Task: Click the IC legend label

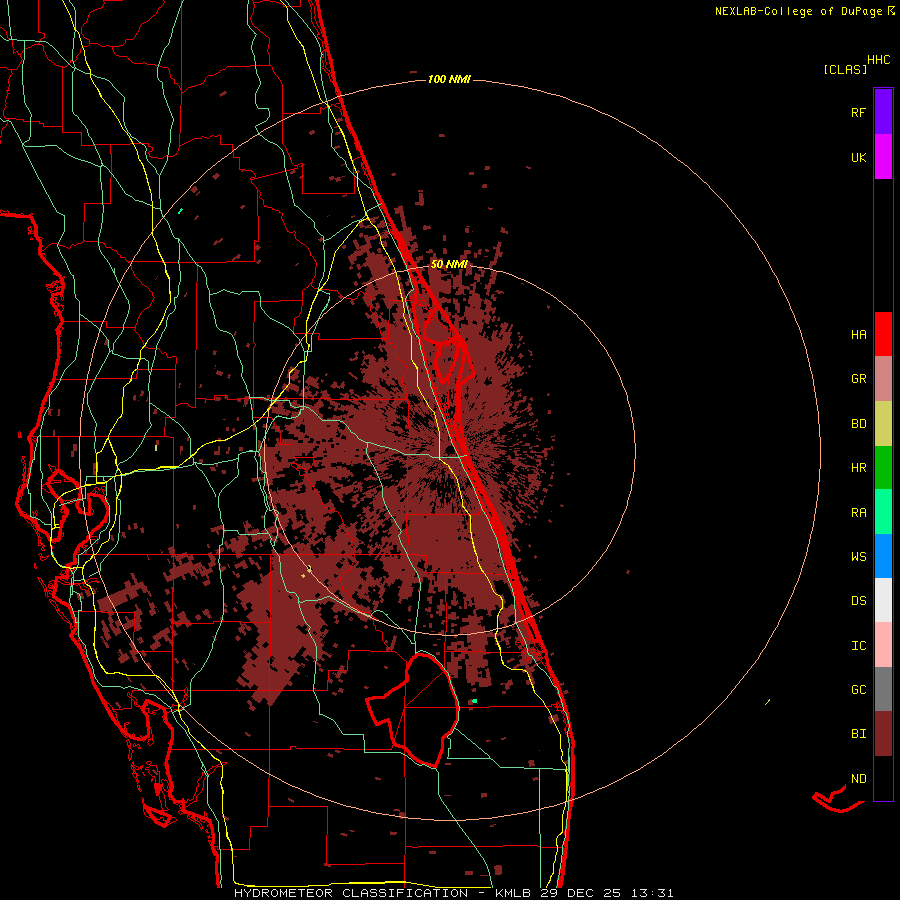Action: pos(858,646)
